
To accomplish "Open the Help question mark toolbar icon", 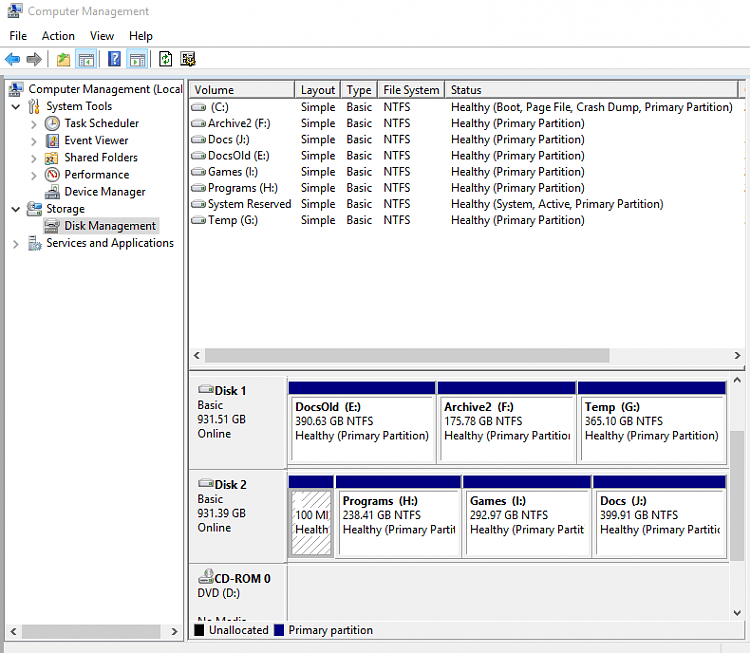I will pos(114,59).
